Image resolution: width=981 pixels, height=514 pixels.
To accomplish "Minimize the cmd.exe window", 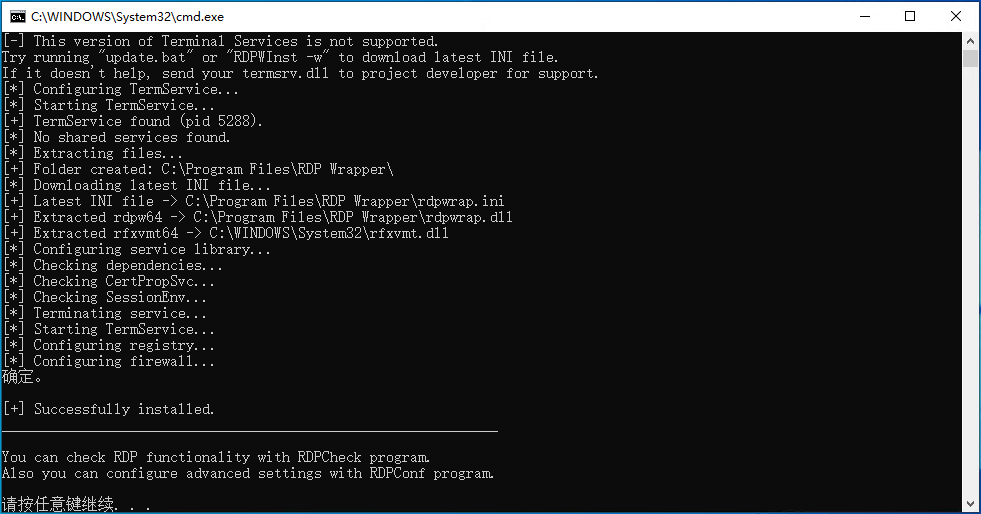I will click(x=865, y=16).
